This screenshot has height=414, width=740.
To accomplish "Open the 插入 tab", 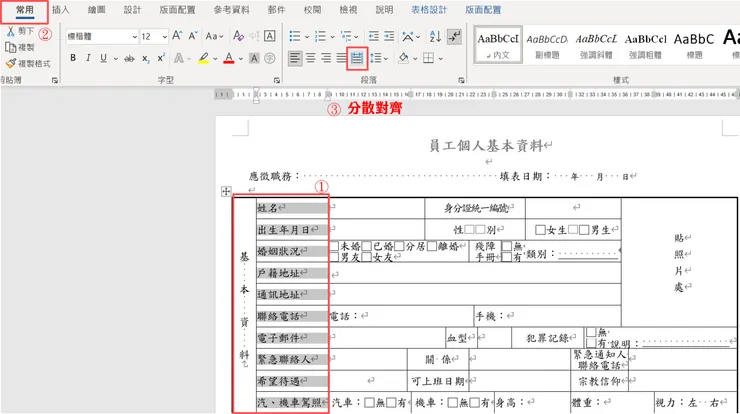I will [x=60, y=10].
